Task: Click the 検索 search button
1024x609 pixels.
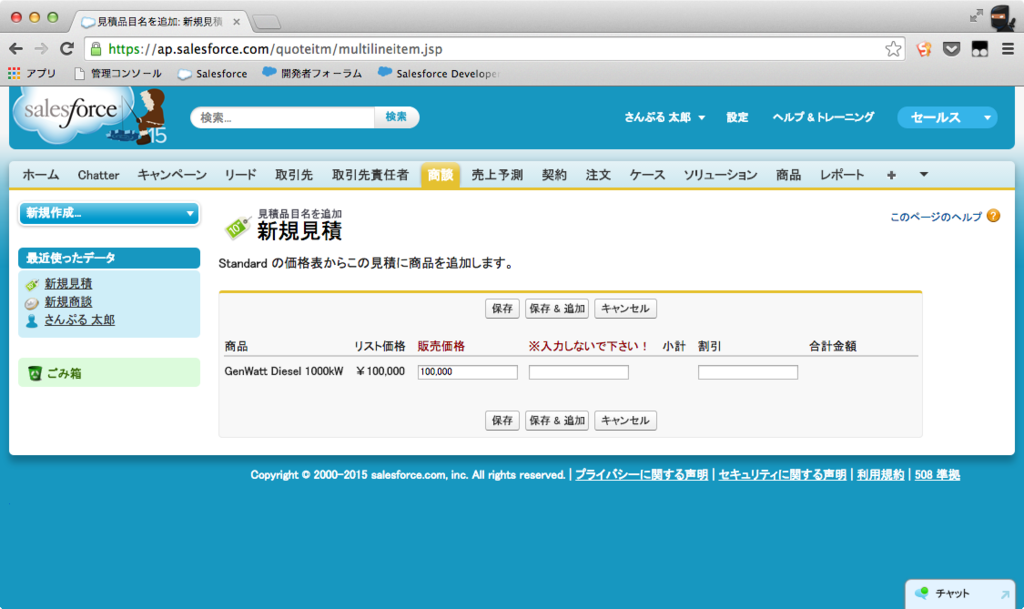Action: pos(396,117)
